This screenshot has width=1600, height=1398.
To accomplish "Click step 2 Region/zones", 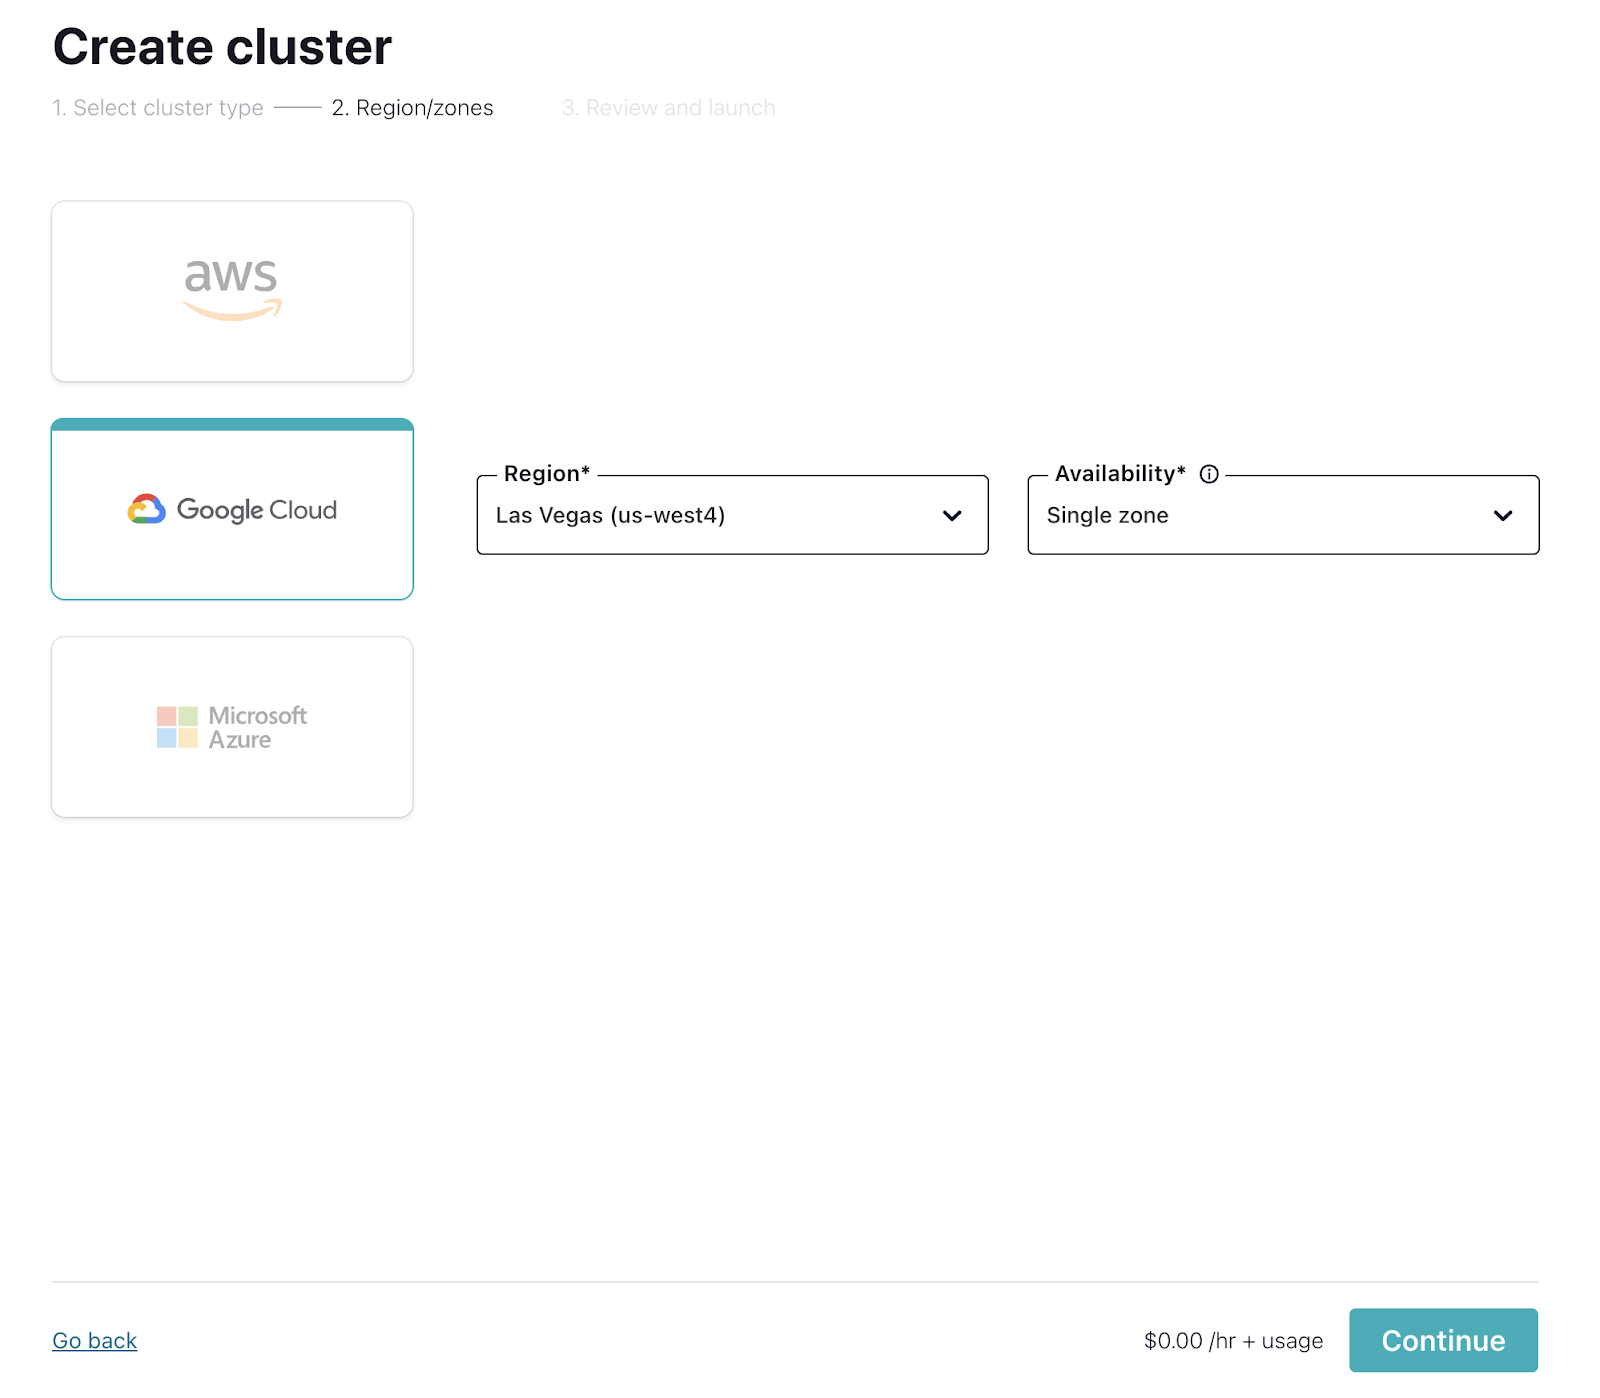I will point(412,108).
